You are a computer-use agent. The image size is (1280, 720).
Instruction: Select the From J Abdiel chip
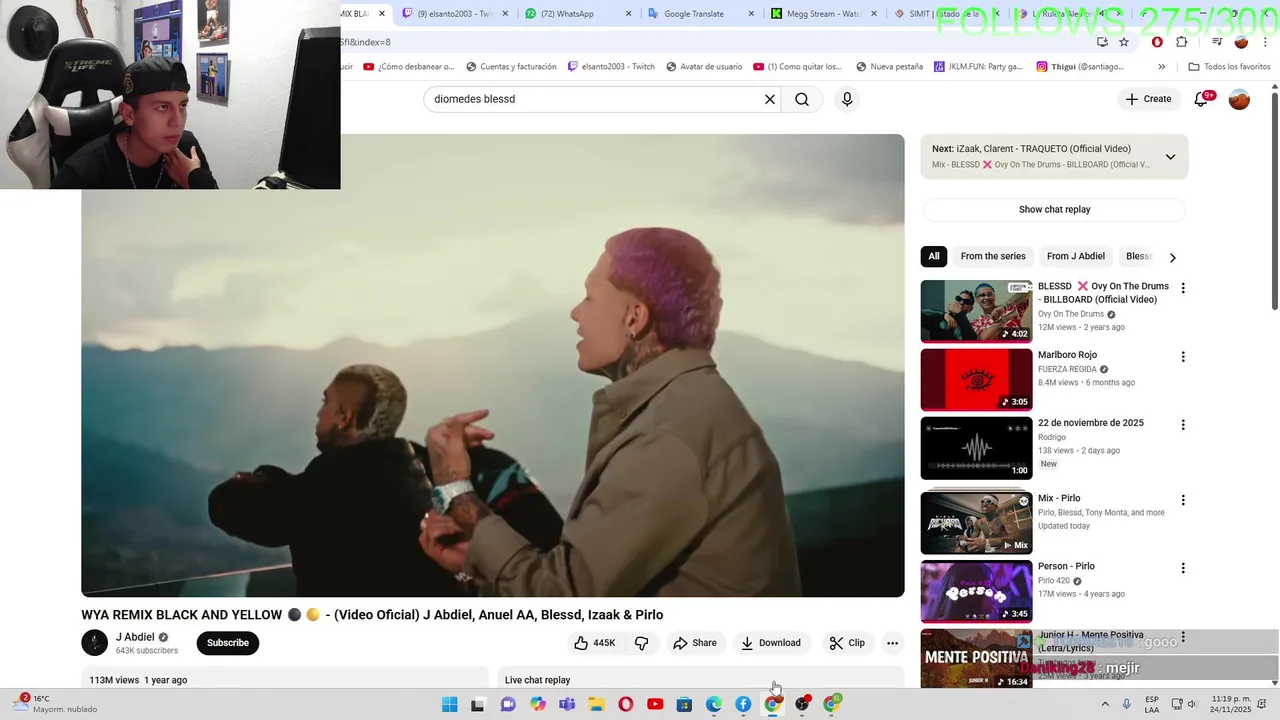tap(1076, 256)
